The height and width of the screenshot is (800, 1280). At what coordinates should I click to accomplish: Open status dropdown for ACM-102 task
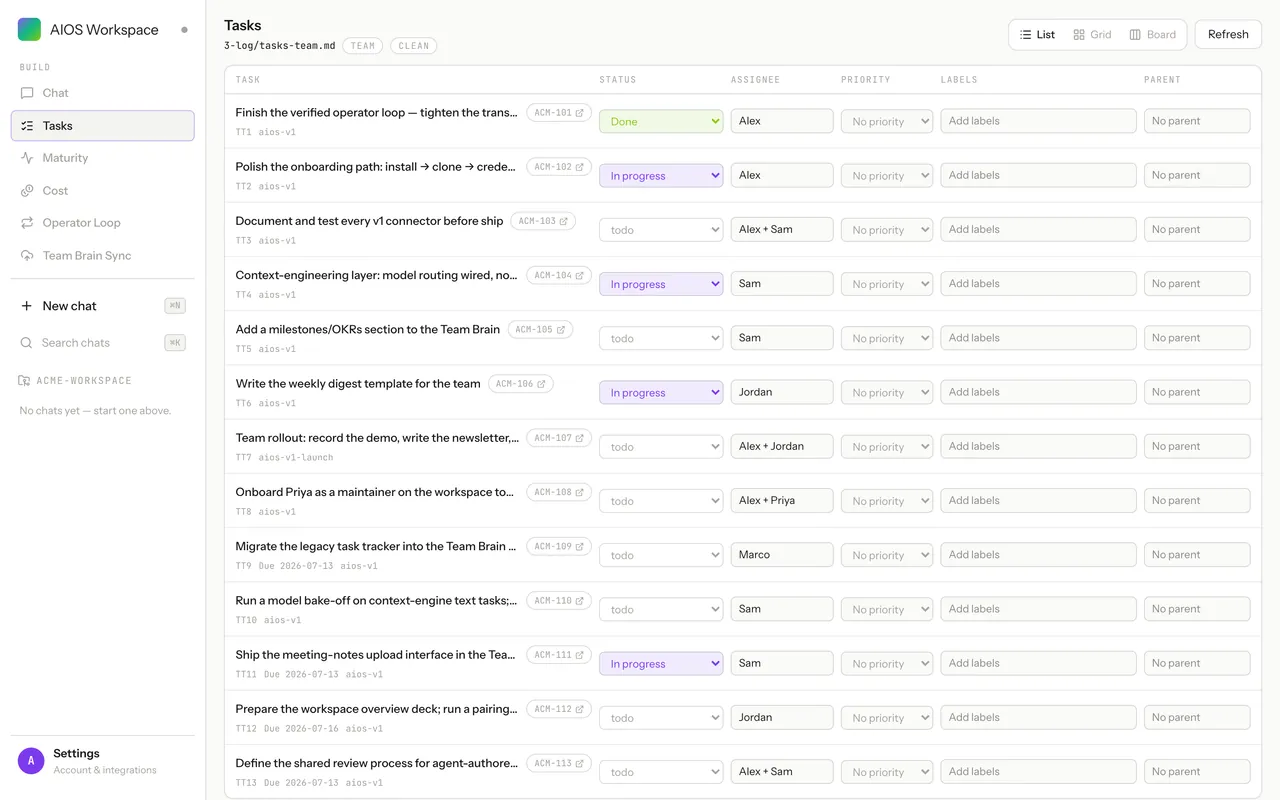661,175
